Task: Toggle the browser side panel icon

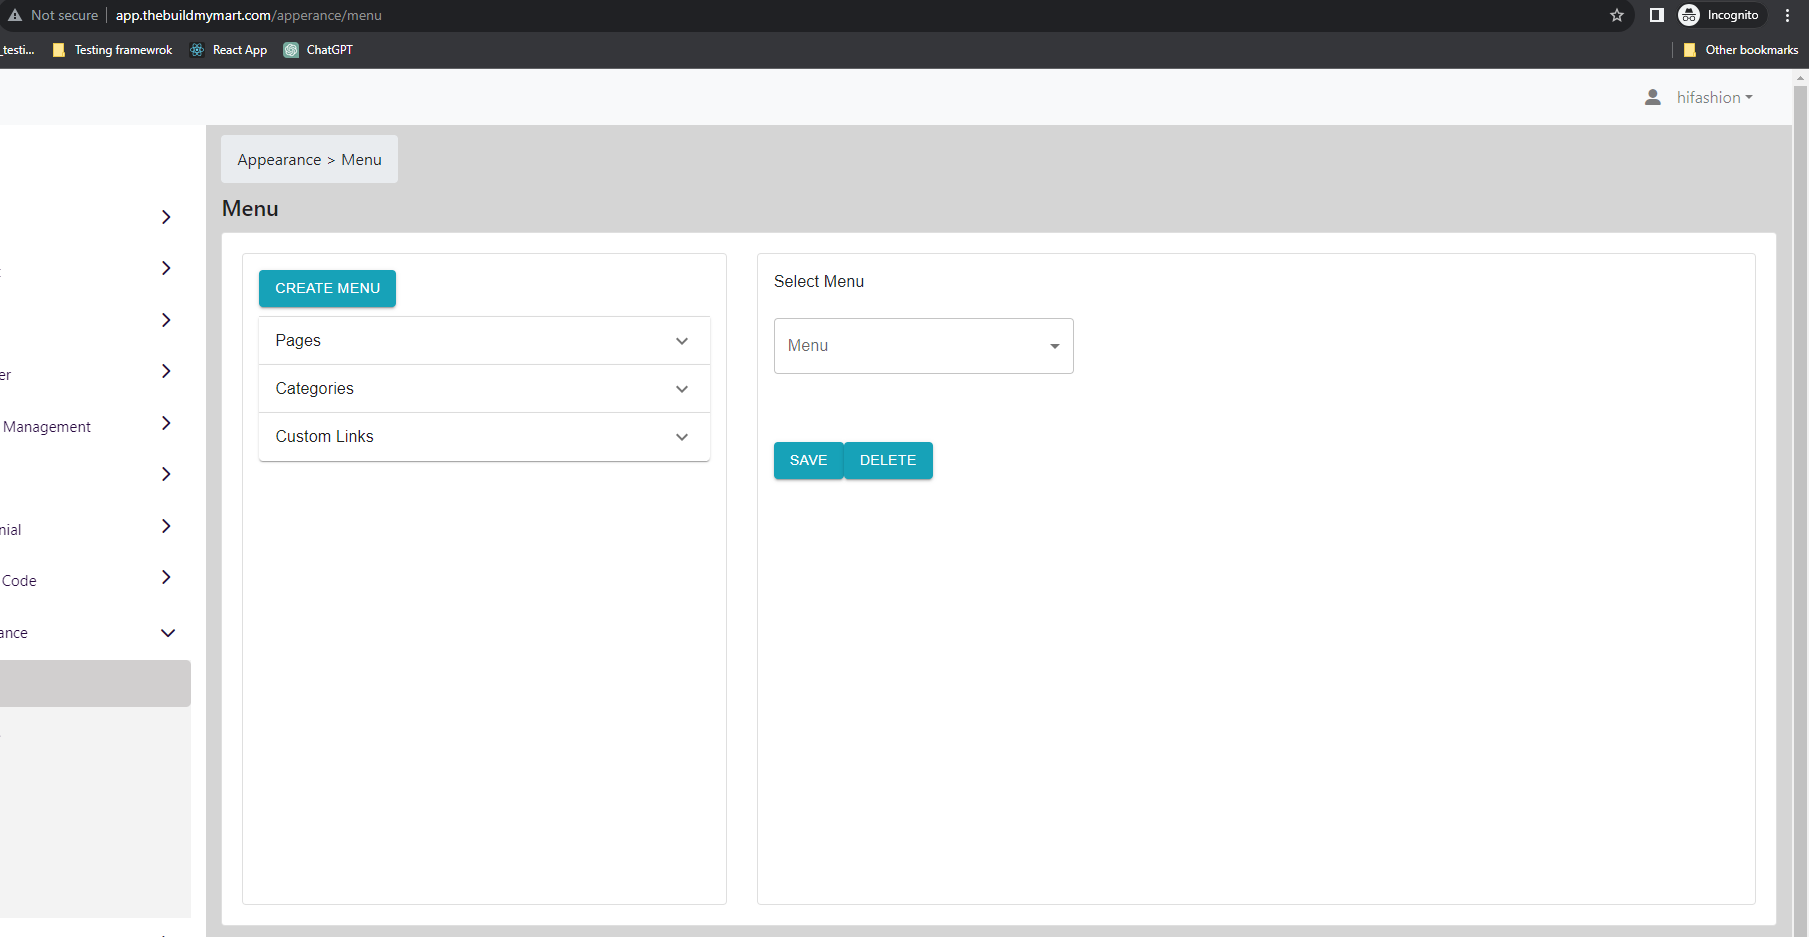Action: click(1657, 15)
